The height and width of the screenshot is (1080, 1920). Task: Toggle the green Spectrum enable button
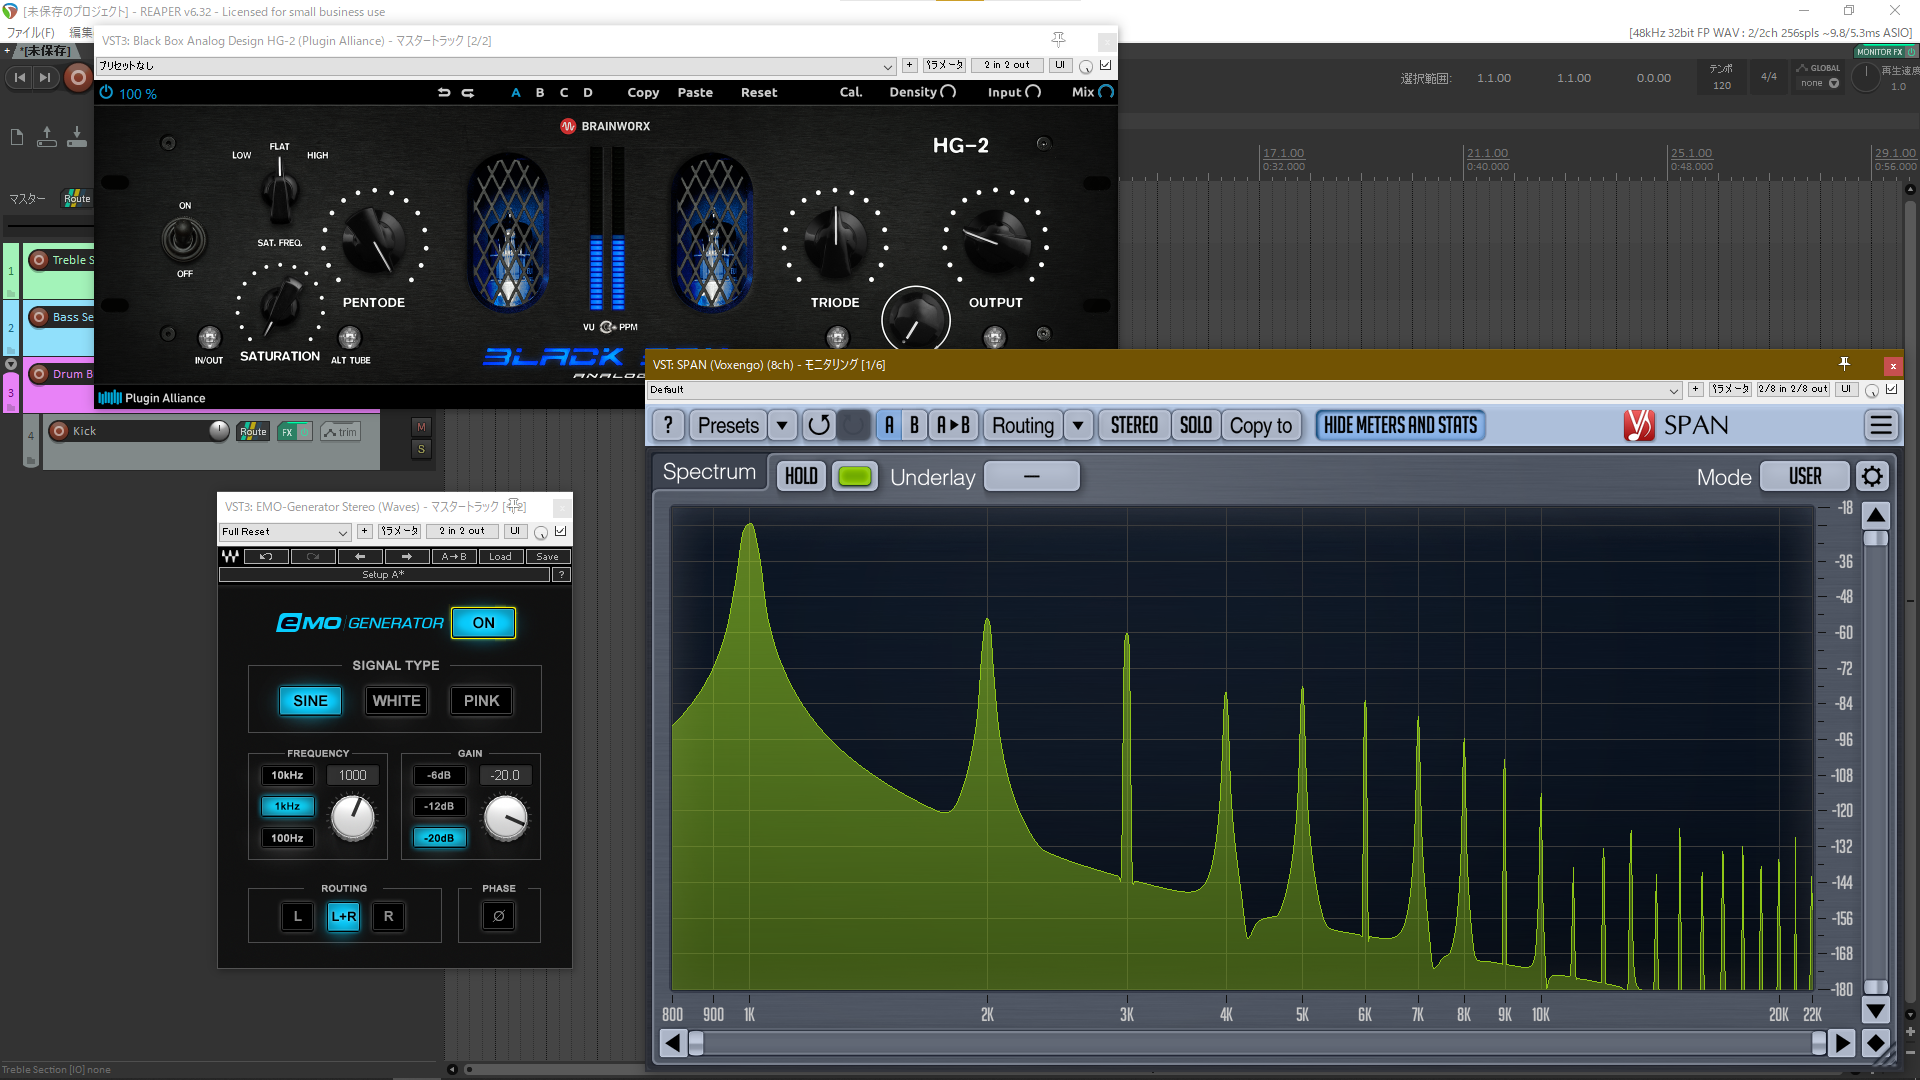(x=854, y=476)
